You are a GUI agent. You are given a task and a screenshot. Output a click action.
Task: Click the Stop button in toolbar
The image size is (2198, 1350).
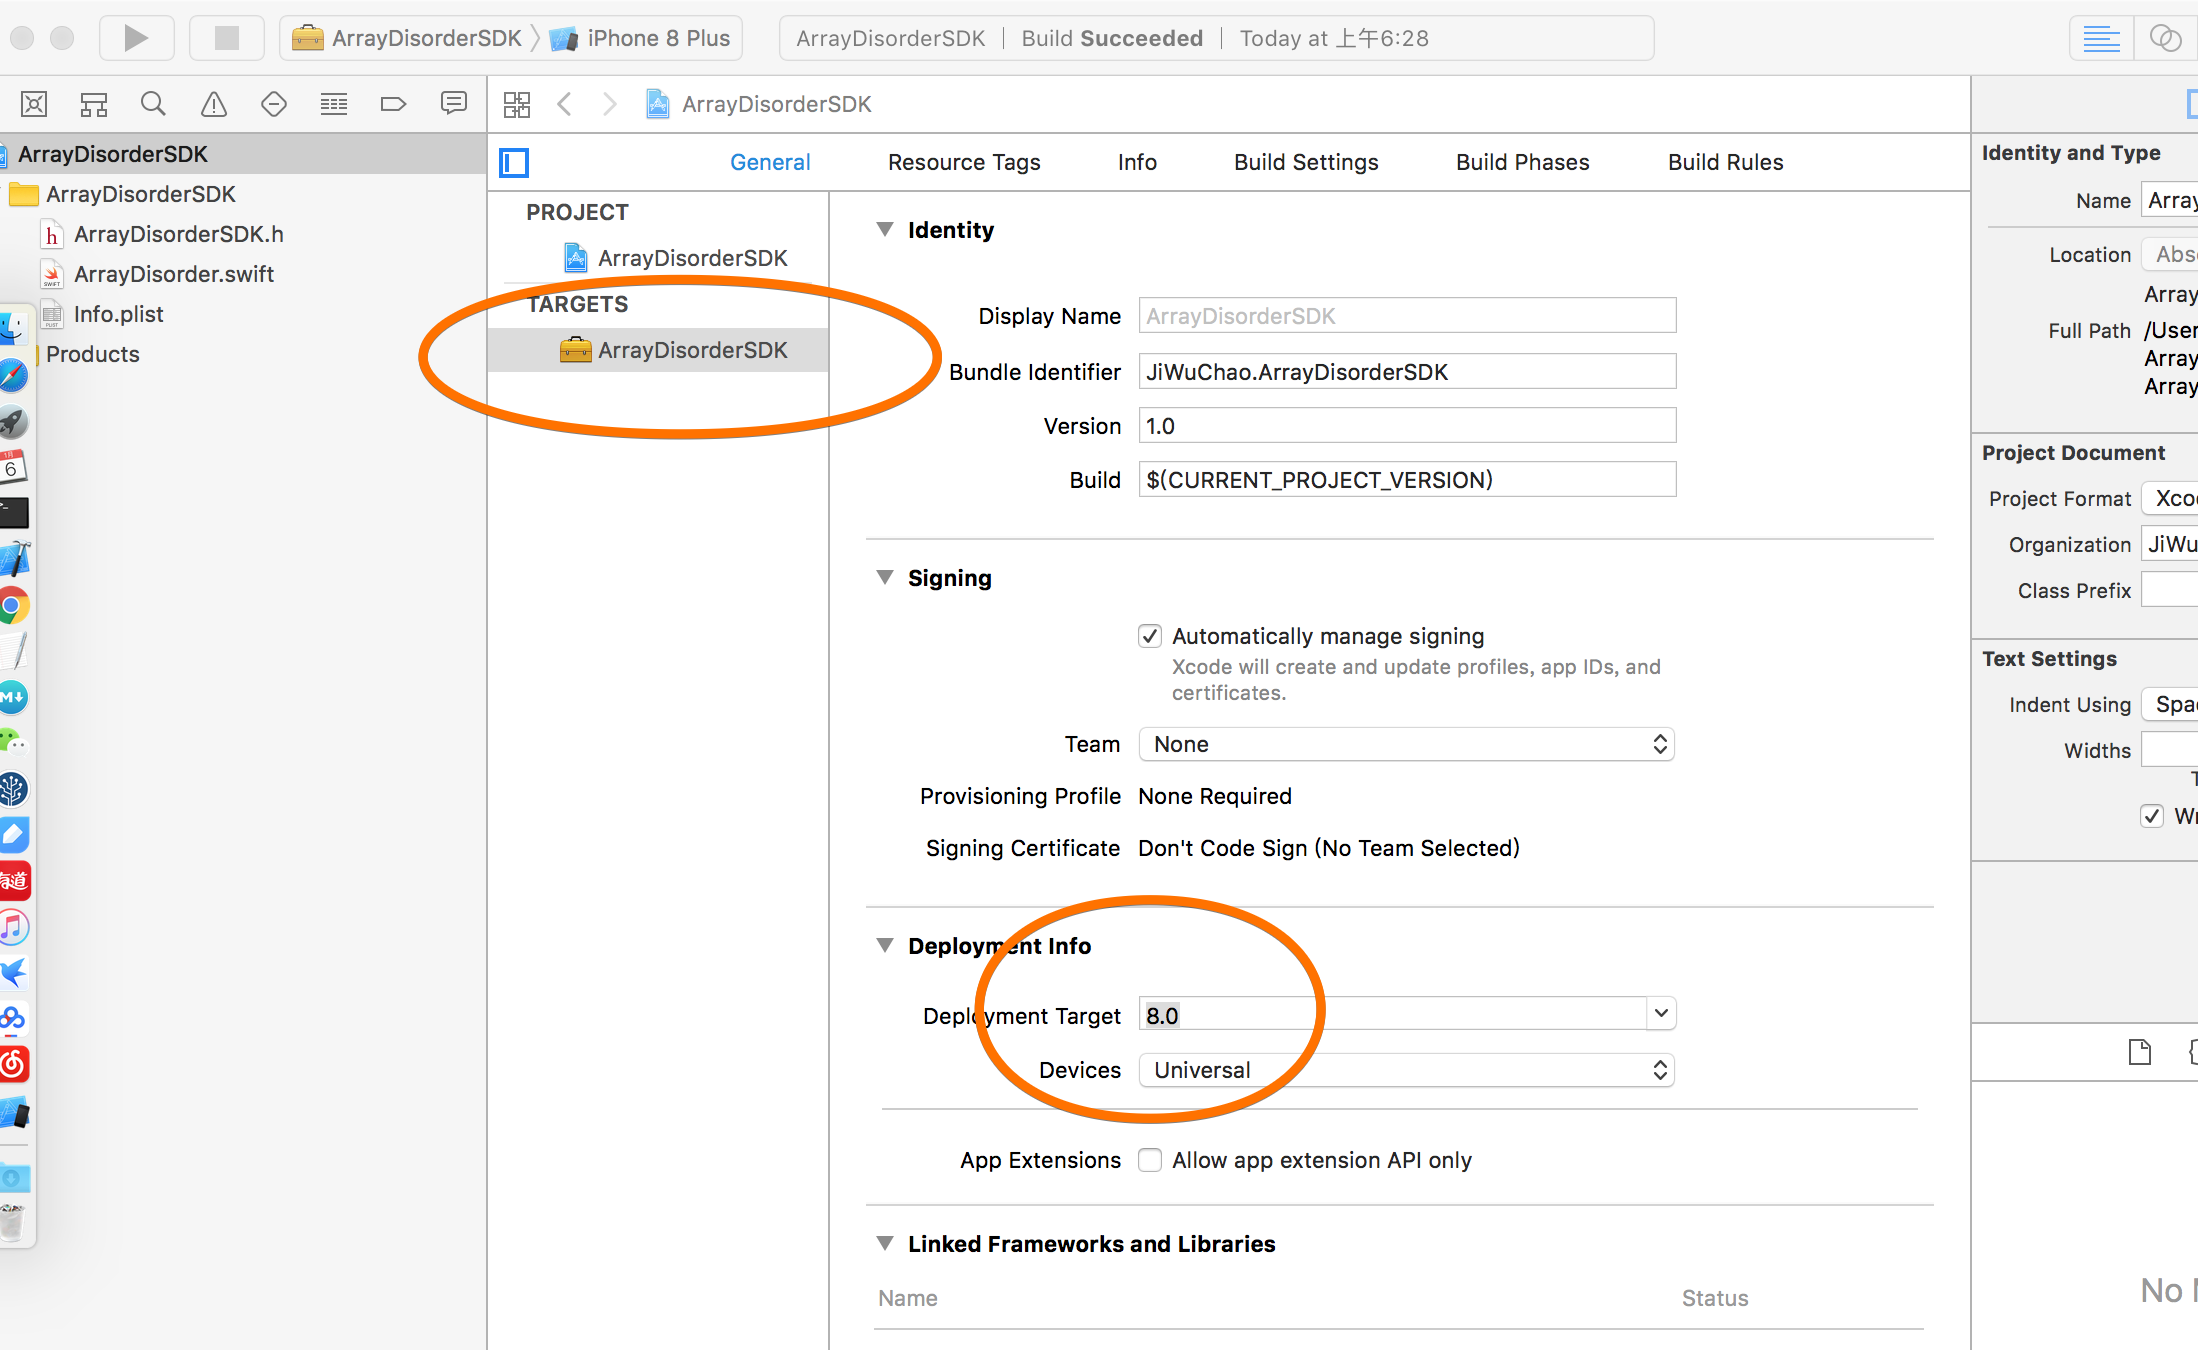(227, 38)
